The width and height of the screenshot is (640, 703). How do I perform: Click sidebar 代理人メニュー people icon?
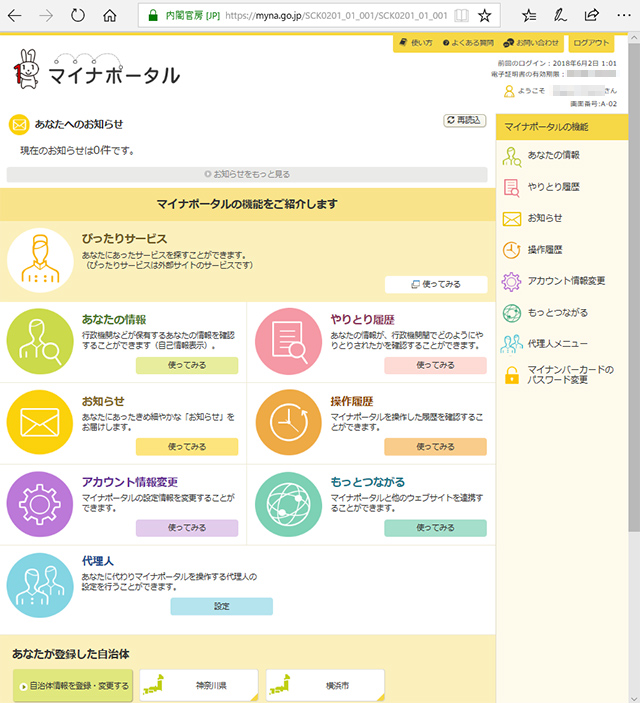511,344
